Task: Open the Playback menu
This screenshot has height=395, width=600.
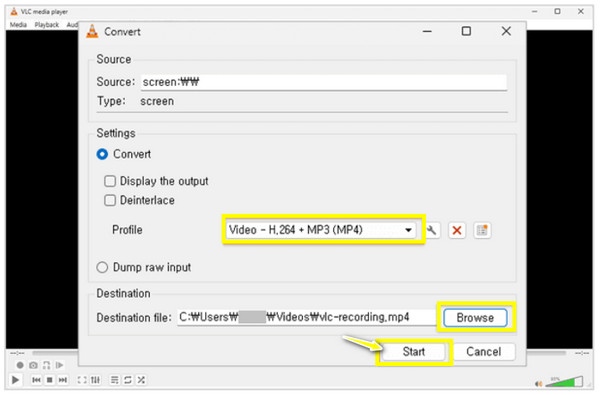Action: 47,25
